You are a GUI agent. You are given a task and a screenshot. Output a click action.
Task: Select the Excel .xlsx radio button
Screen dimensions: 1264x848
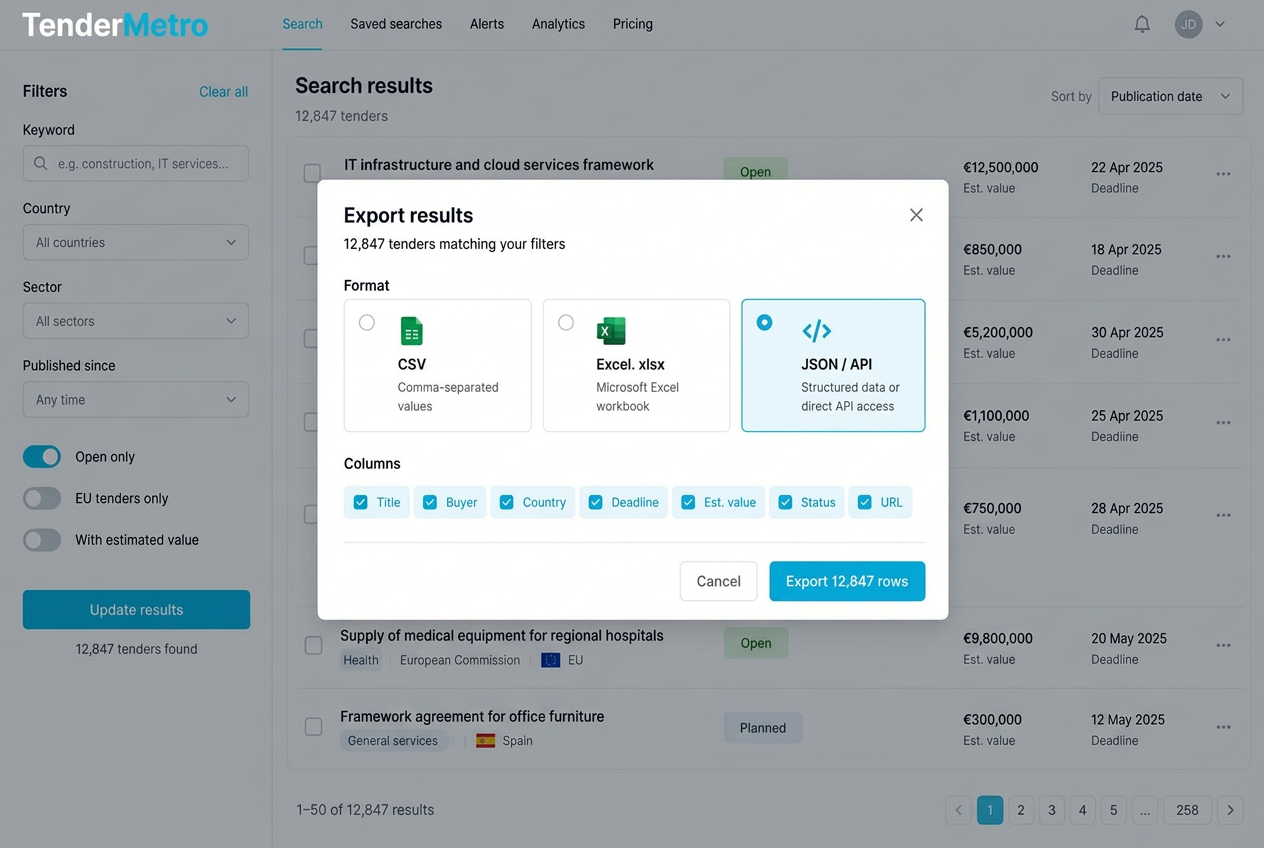coord(566,322)
